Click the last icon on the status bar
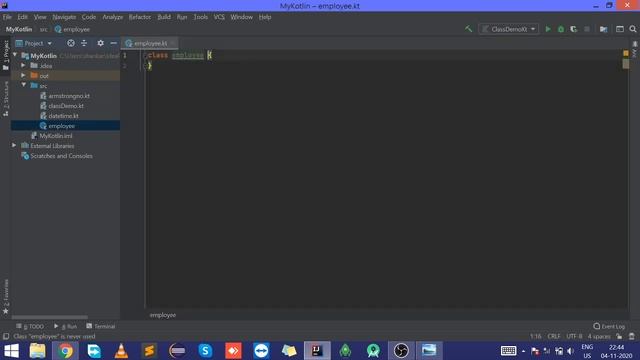Screen dimensions: 640x360 [x=632, y=336]
